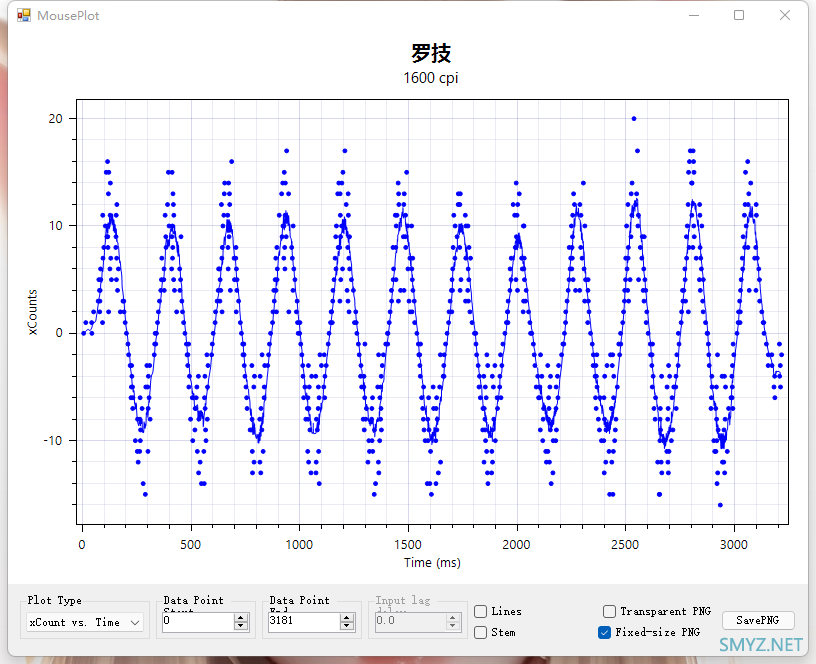Click the y-axis tick label '-10'
This screenshot has width=816, height=664.
click(53, 441)
